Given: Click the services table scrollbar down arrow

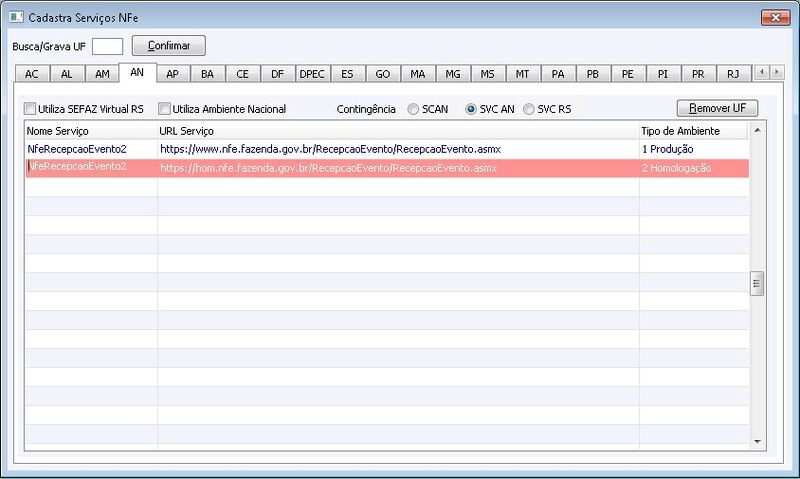Looking at the screenshot, I should (757, 442).
